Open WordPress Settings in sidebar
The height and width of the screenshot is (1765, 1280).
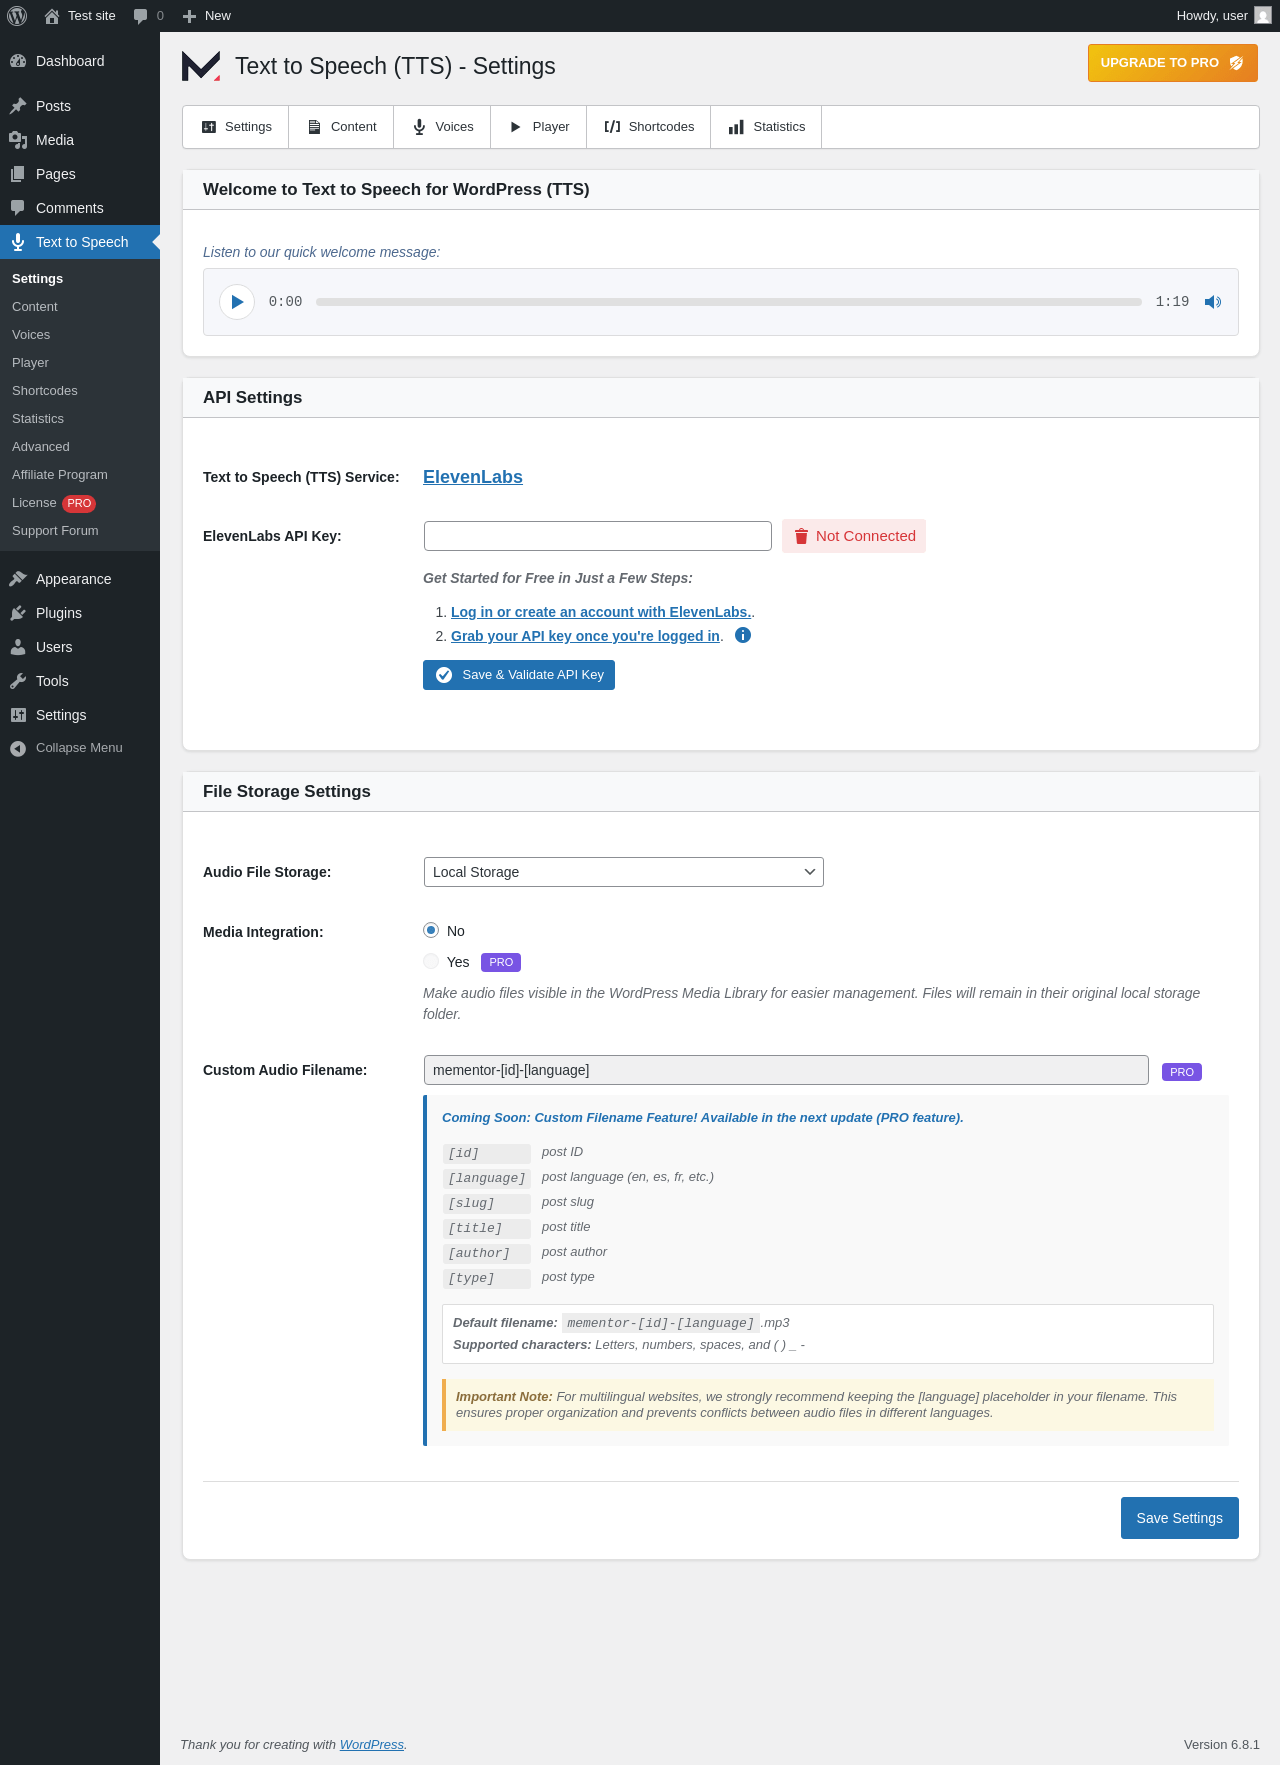[x=80, y=715]
